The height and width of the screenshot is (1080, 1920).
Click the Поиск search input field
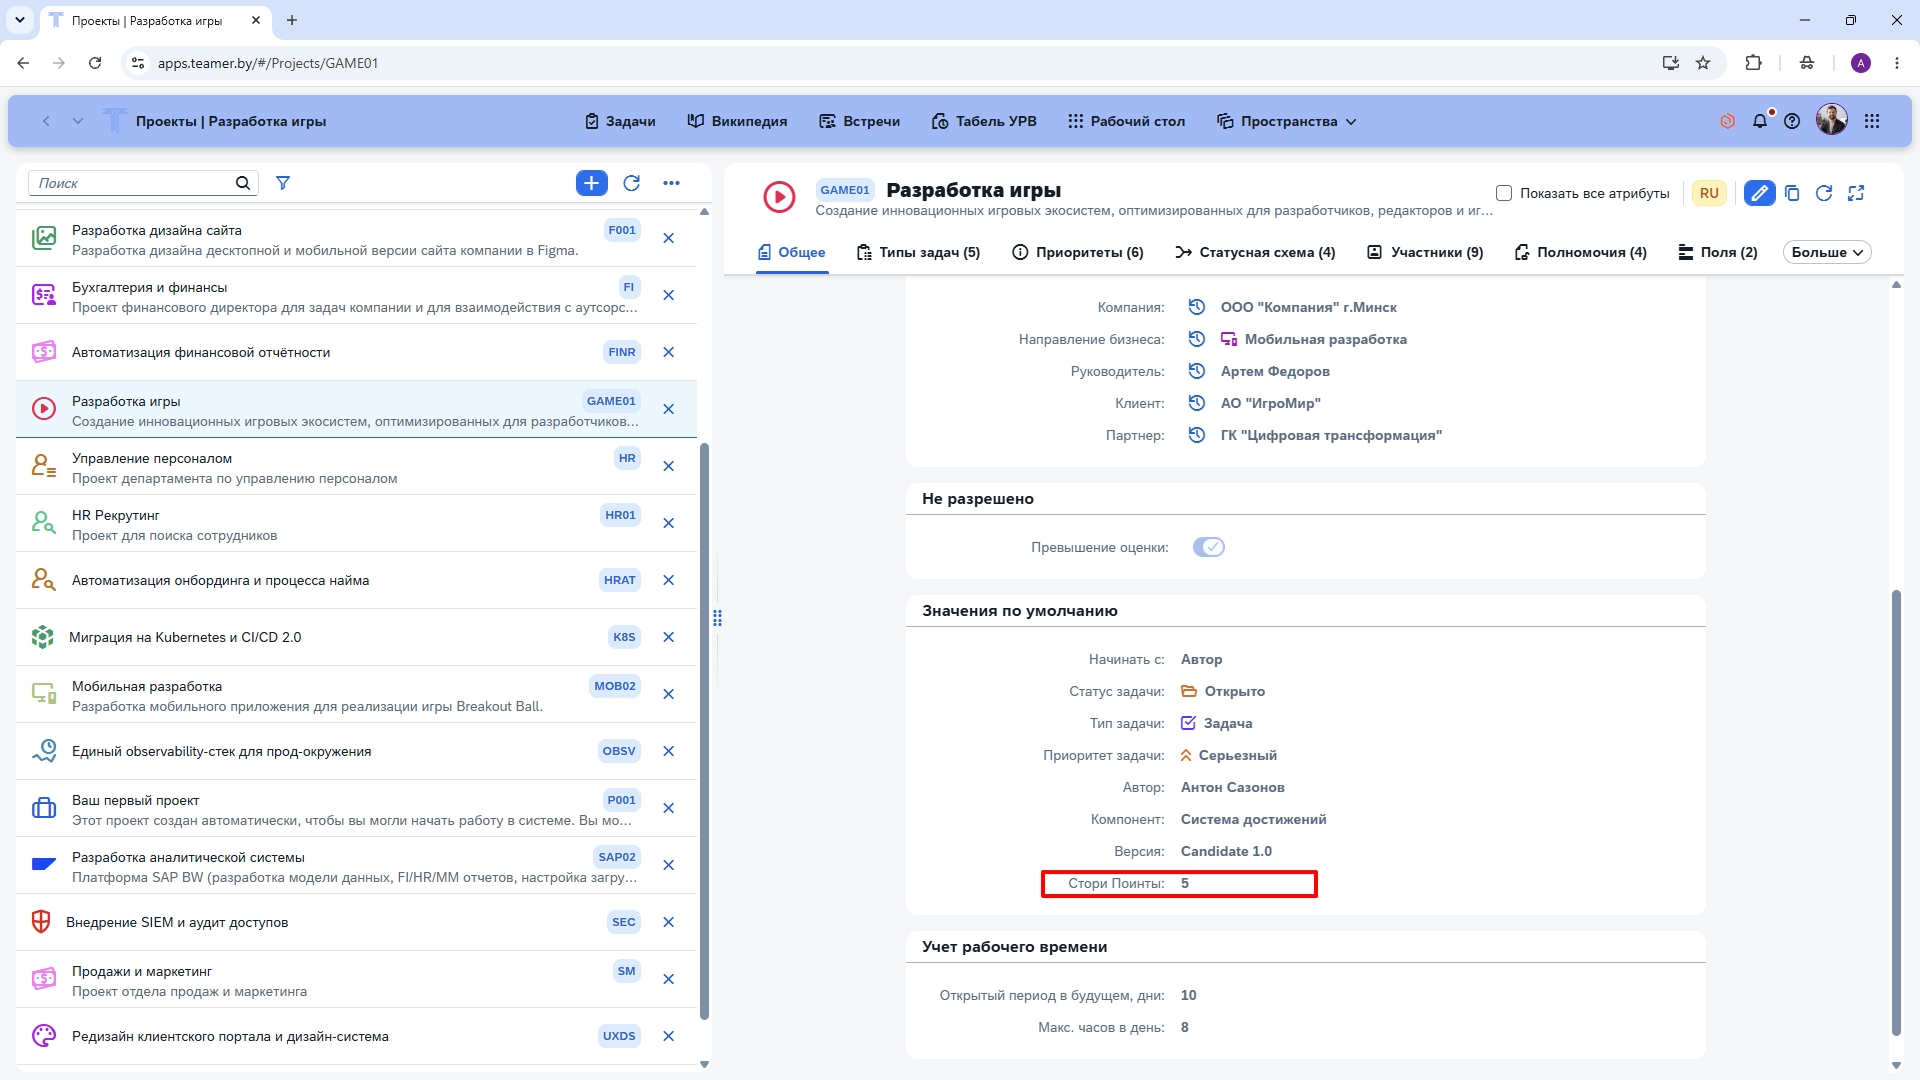(x=133, y=183)
